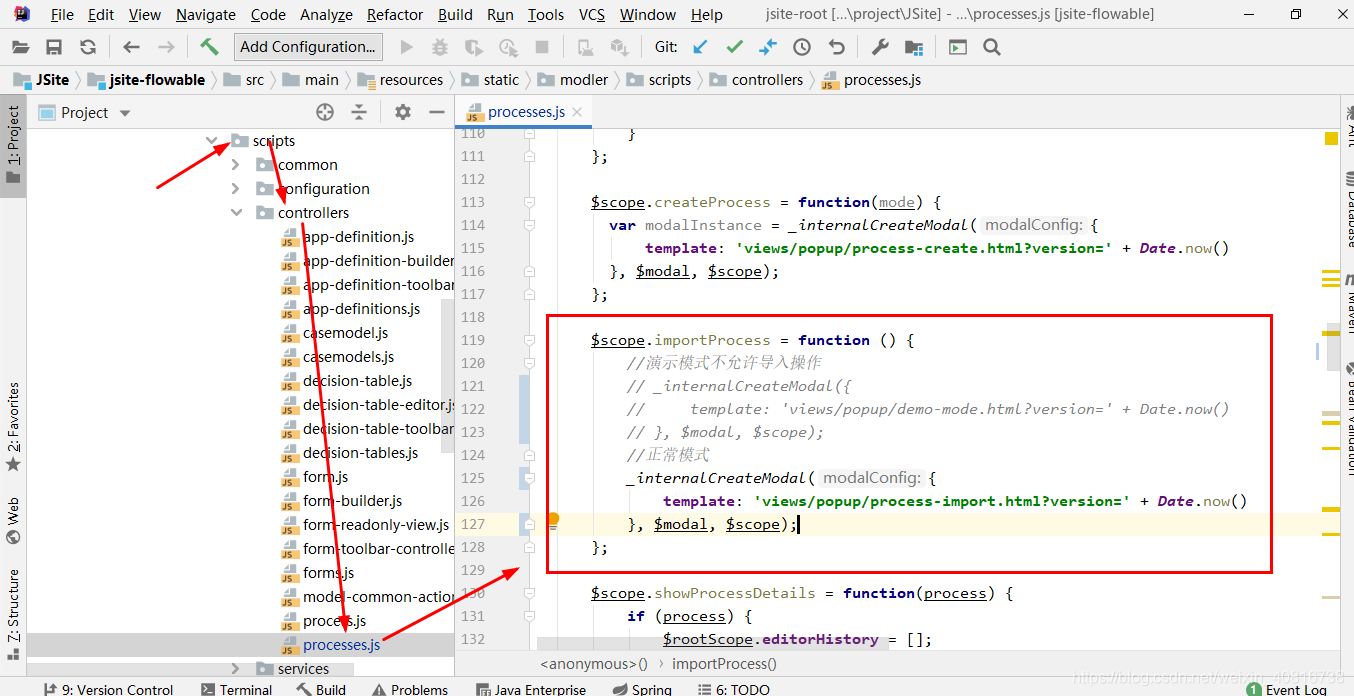Image resolution: width=1354 pixels, height=696 pixels.
Task: Toggle the Spring tool window
Action: 641,689
